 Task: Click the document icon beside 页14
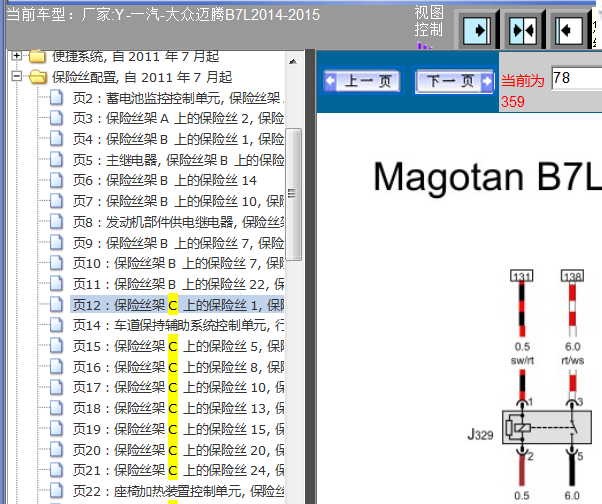56,325
